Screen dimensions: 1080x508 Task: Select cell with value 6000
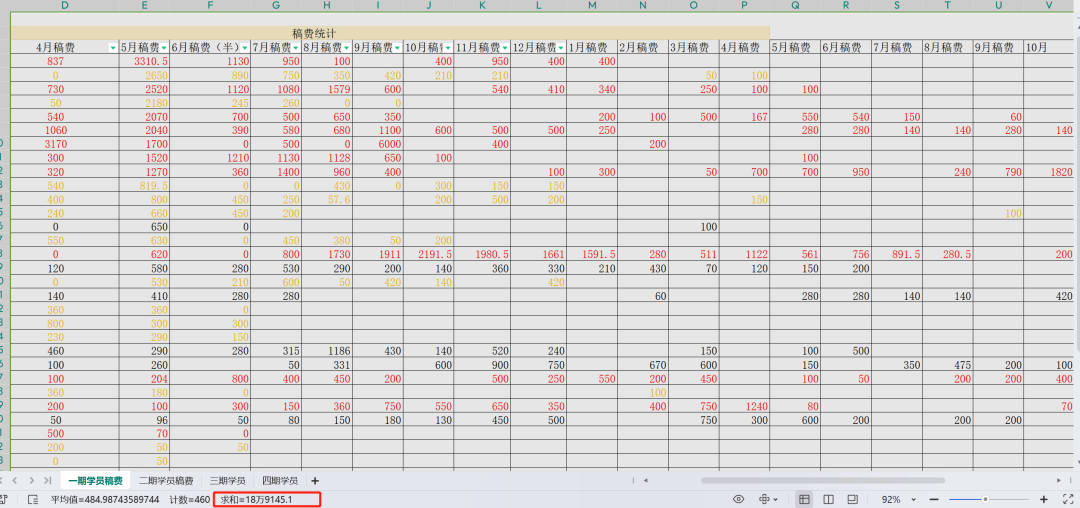click(377, 144)
